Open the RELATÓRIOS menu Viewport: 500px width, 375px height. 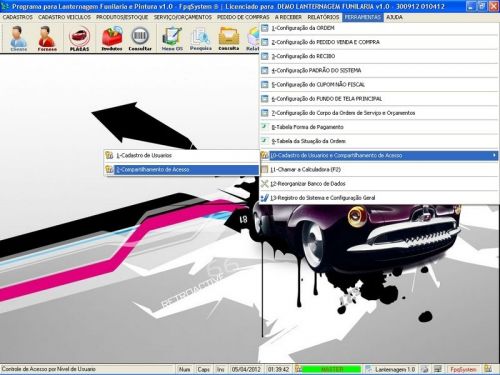click(323, 17)
